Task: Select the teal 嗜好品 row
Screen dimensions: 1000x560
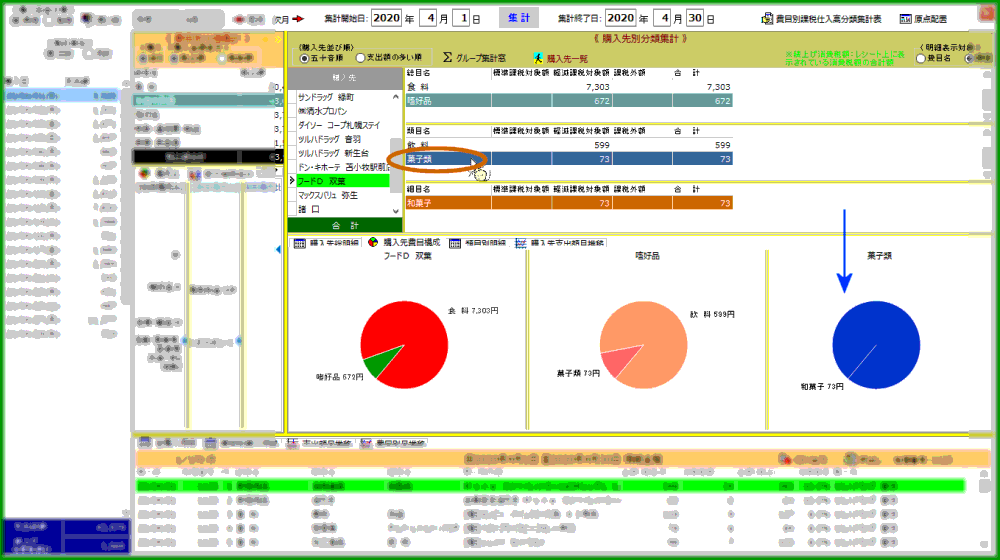Action: pyautogui.click(x=569, y=101)
